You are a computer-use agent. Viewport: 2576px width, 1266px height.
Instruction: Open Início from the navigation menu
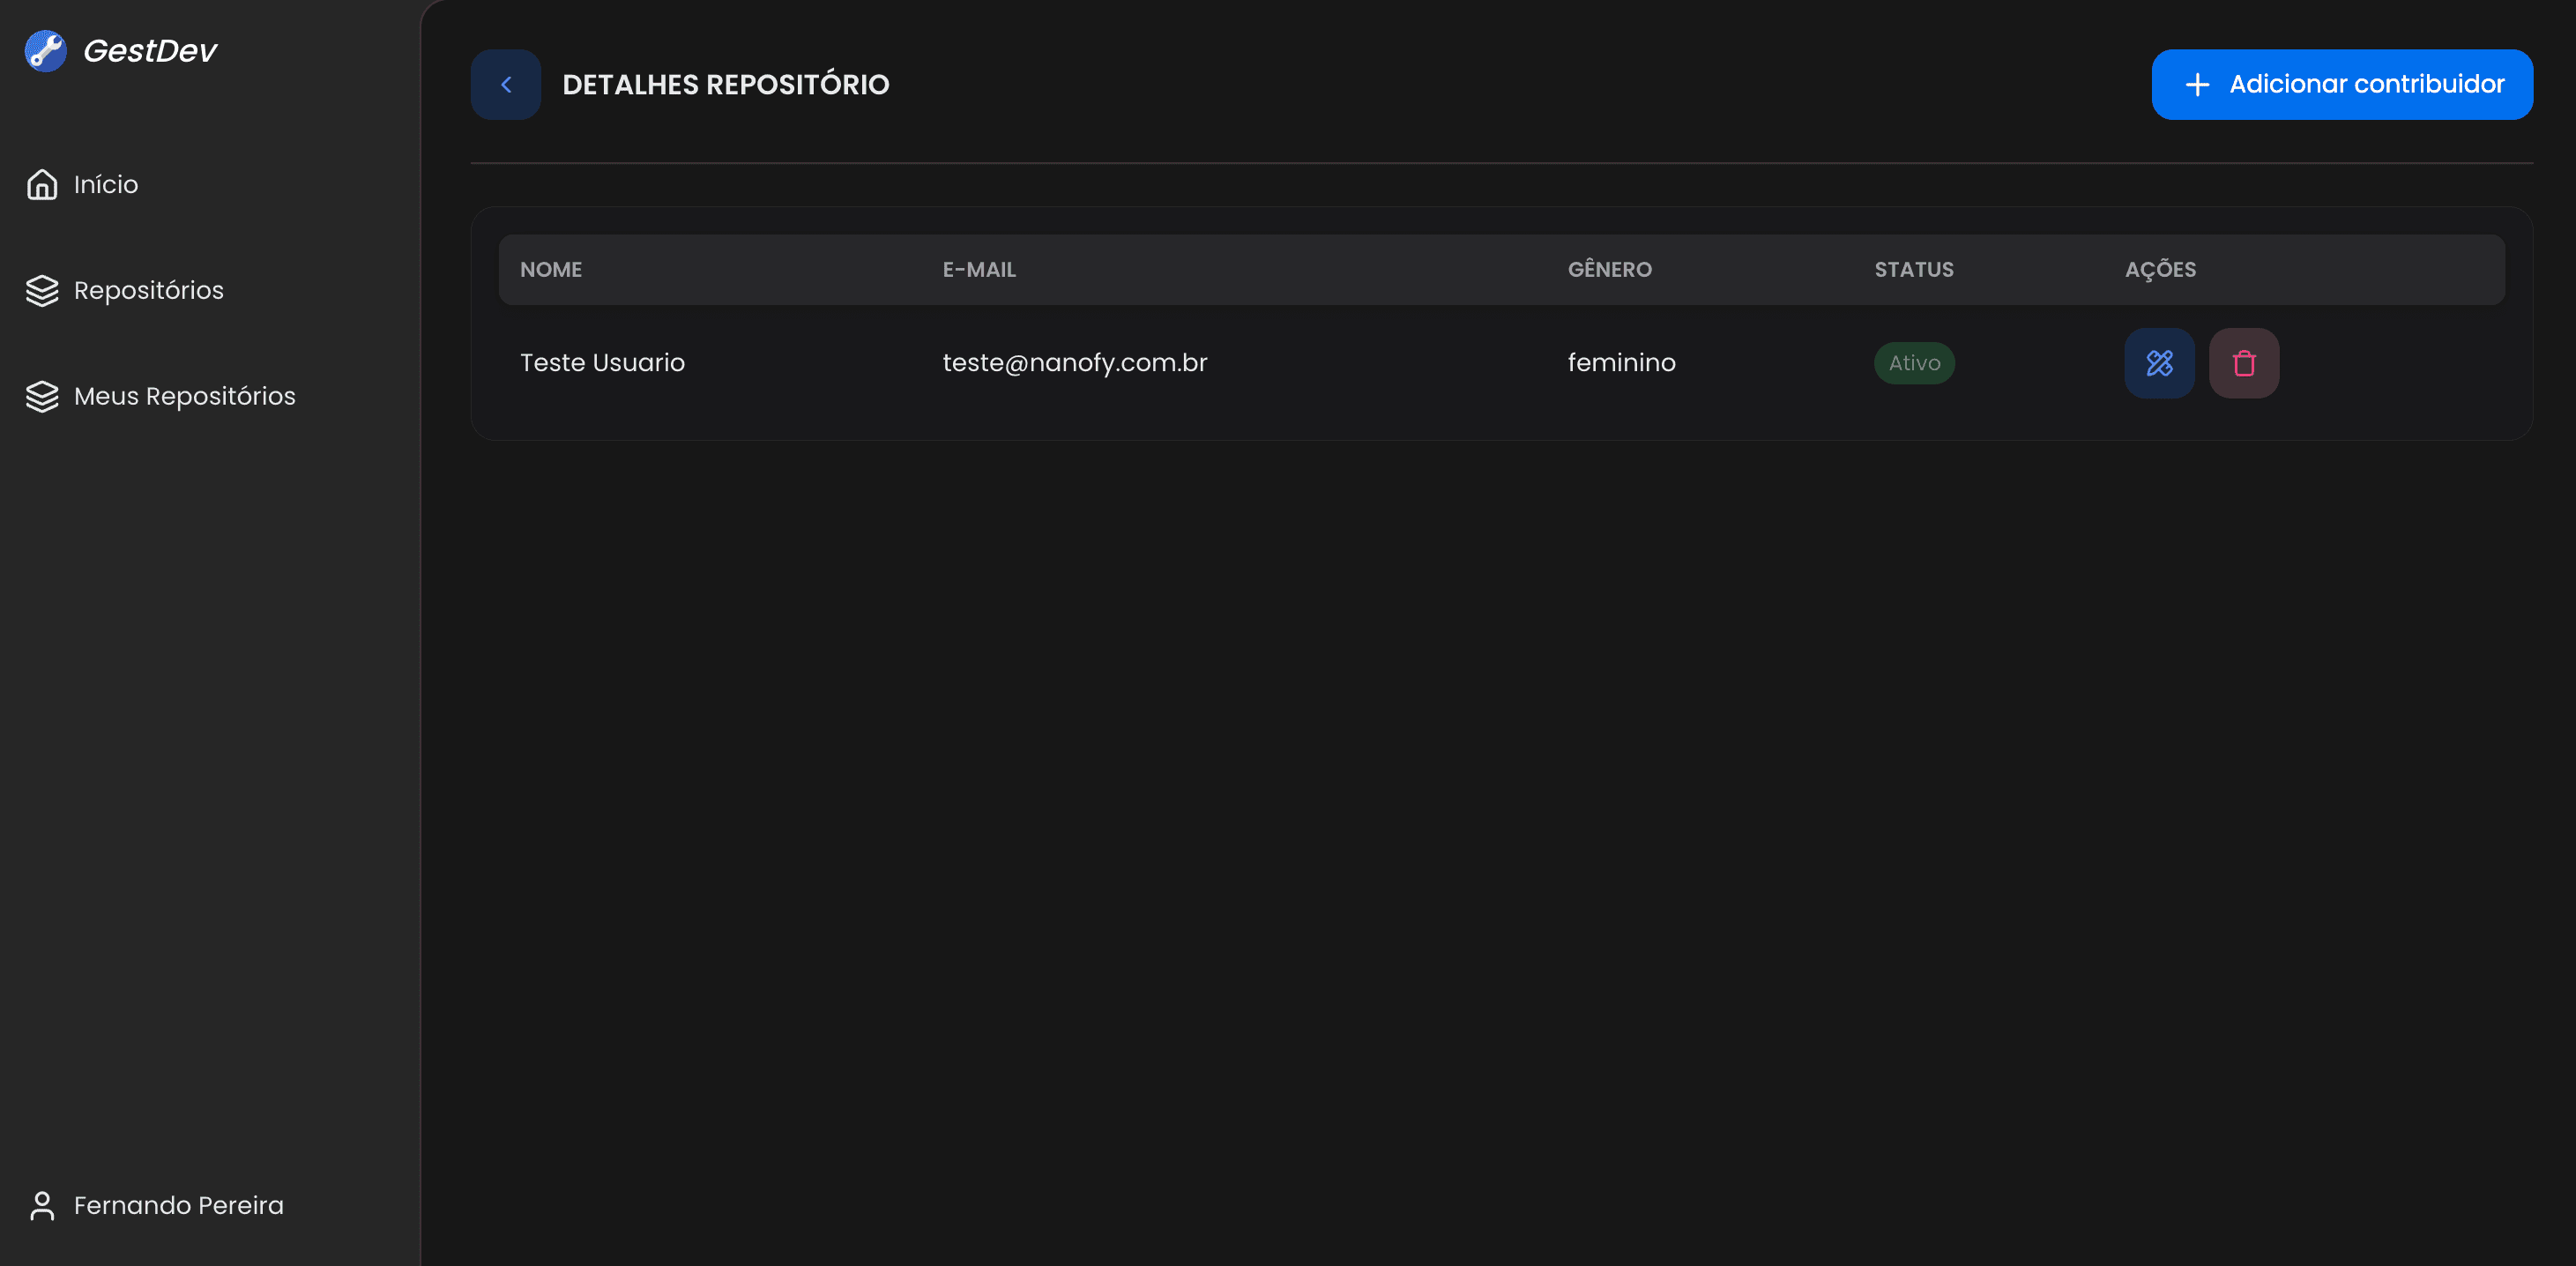tap(105, 184)
